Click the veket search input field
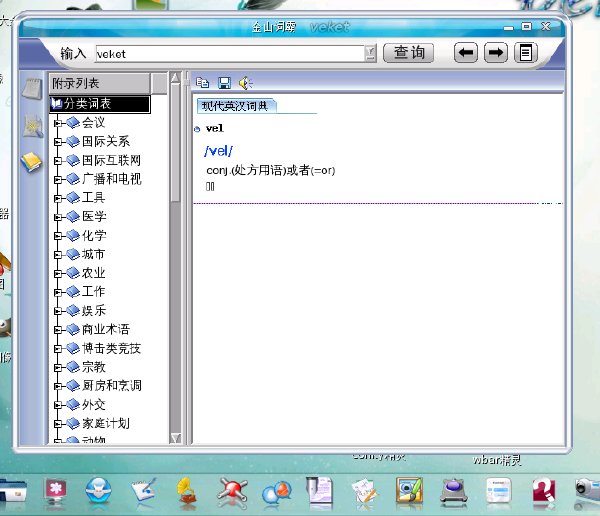The height and width of the screenshot is (516, 600). (230, 54)
